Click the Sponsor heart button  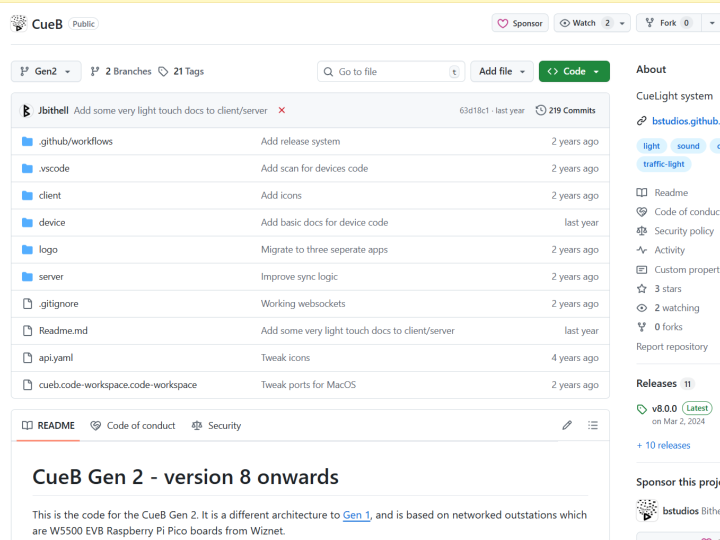tap(520, 23)
